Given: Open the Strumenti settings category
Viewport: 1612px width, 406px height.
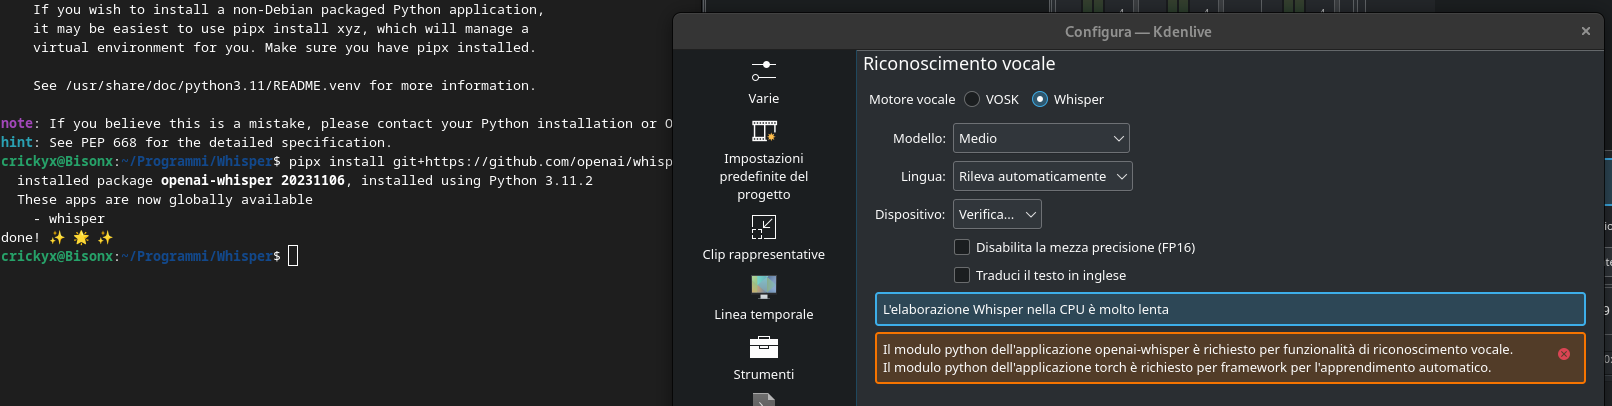Looking at the screenshot, I should coord(763,358).
